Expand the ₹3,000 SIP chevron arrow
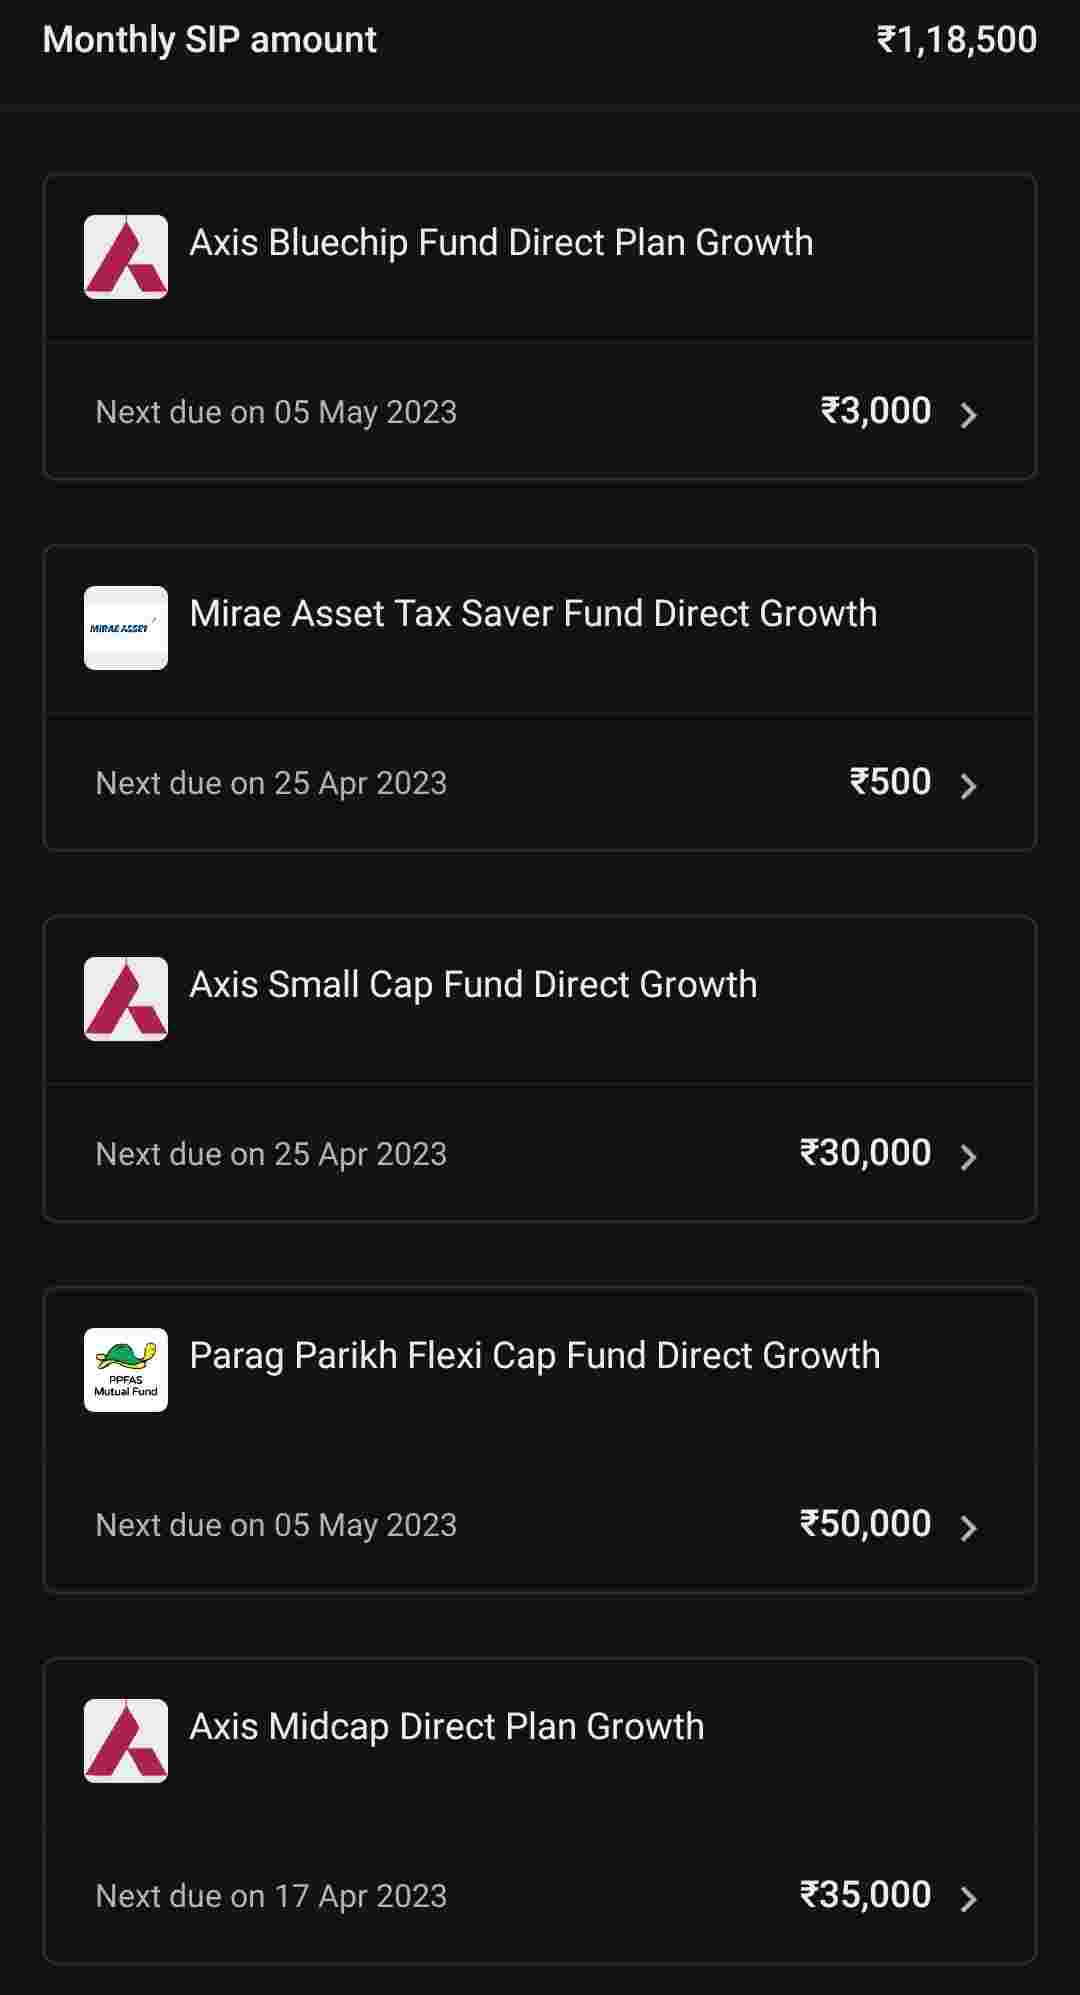Viewport: 1080px width, 1995px height. click(x=968, y=414)
